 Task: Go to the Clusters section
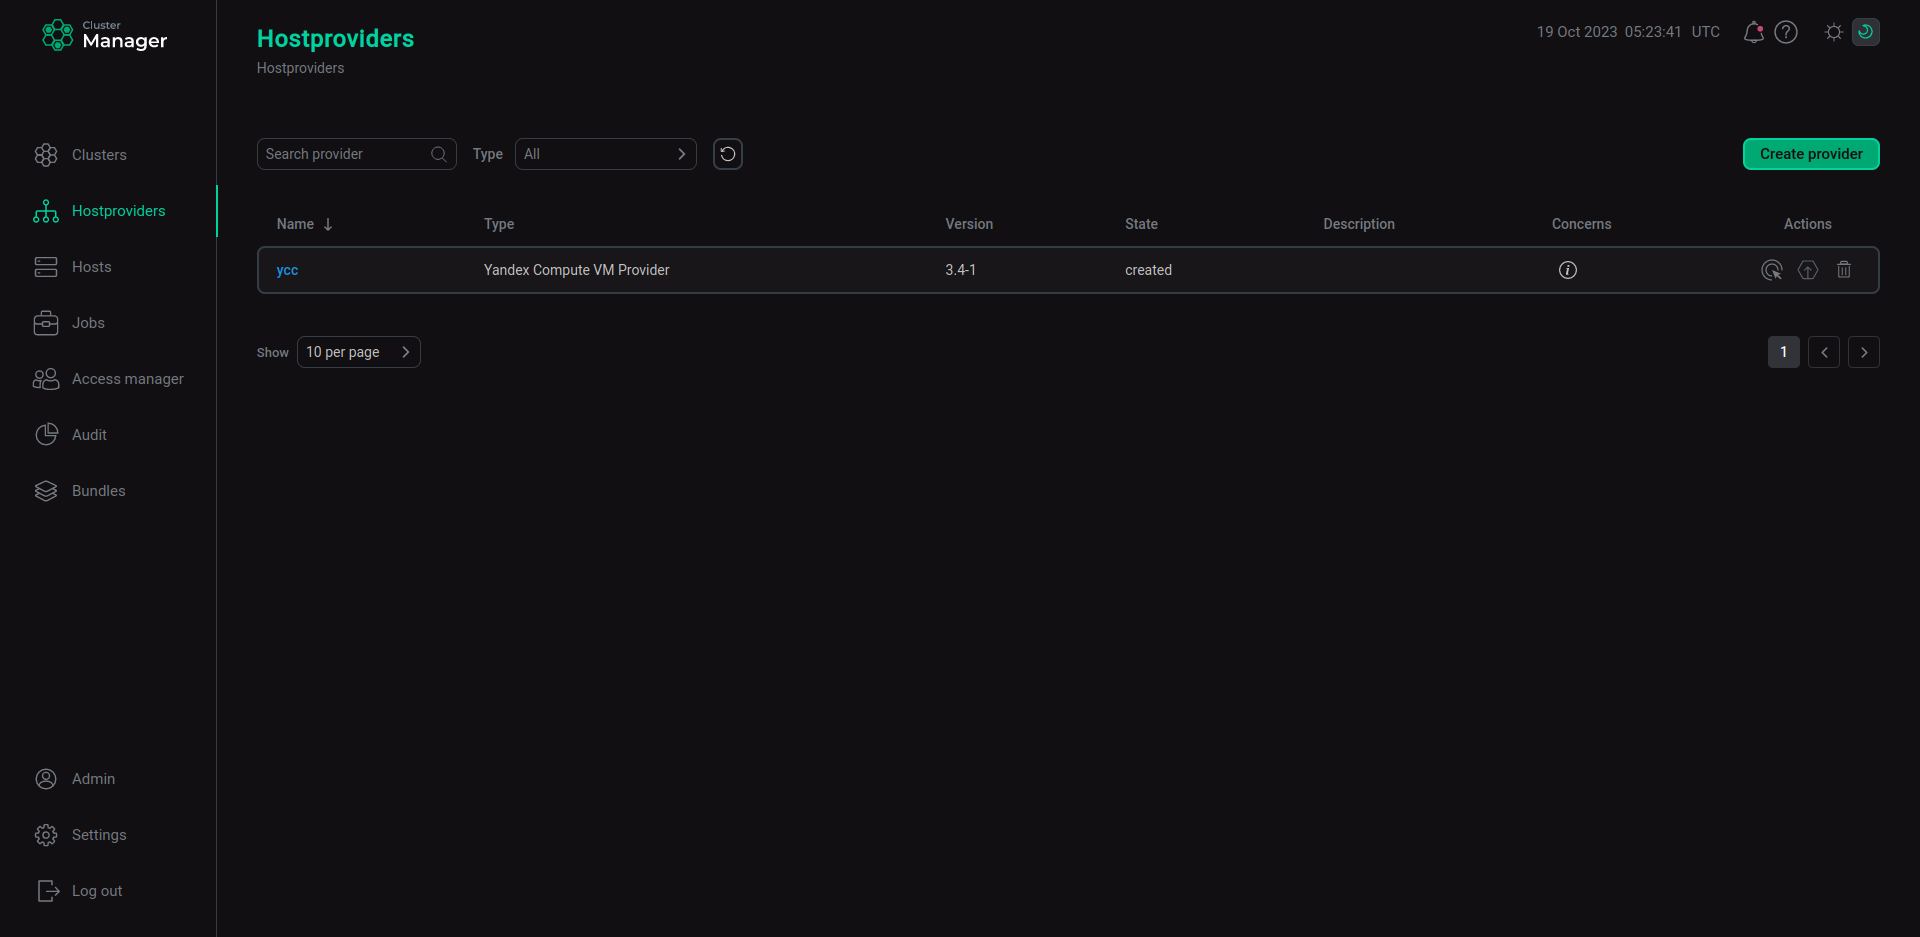[99, 155]
